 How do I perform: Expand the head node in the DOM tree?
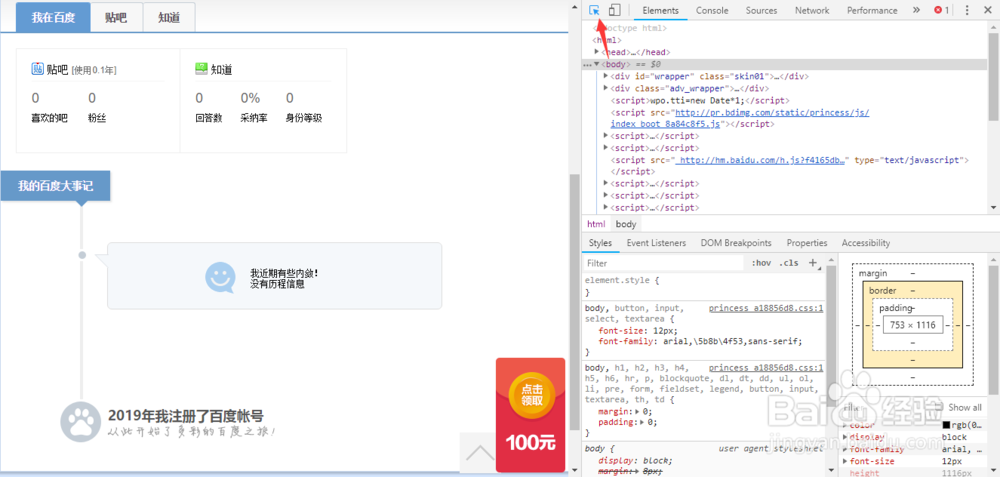[597, 52]
